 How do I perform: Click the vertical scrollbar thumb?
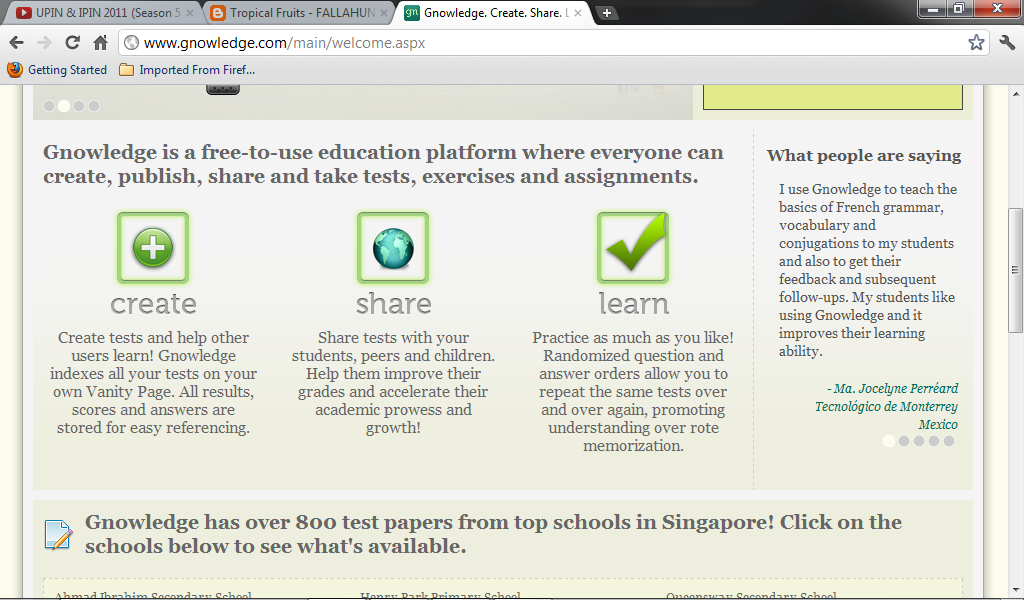tap(1015, 270)
